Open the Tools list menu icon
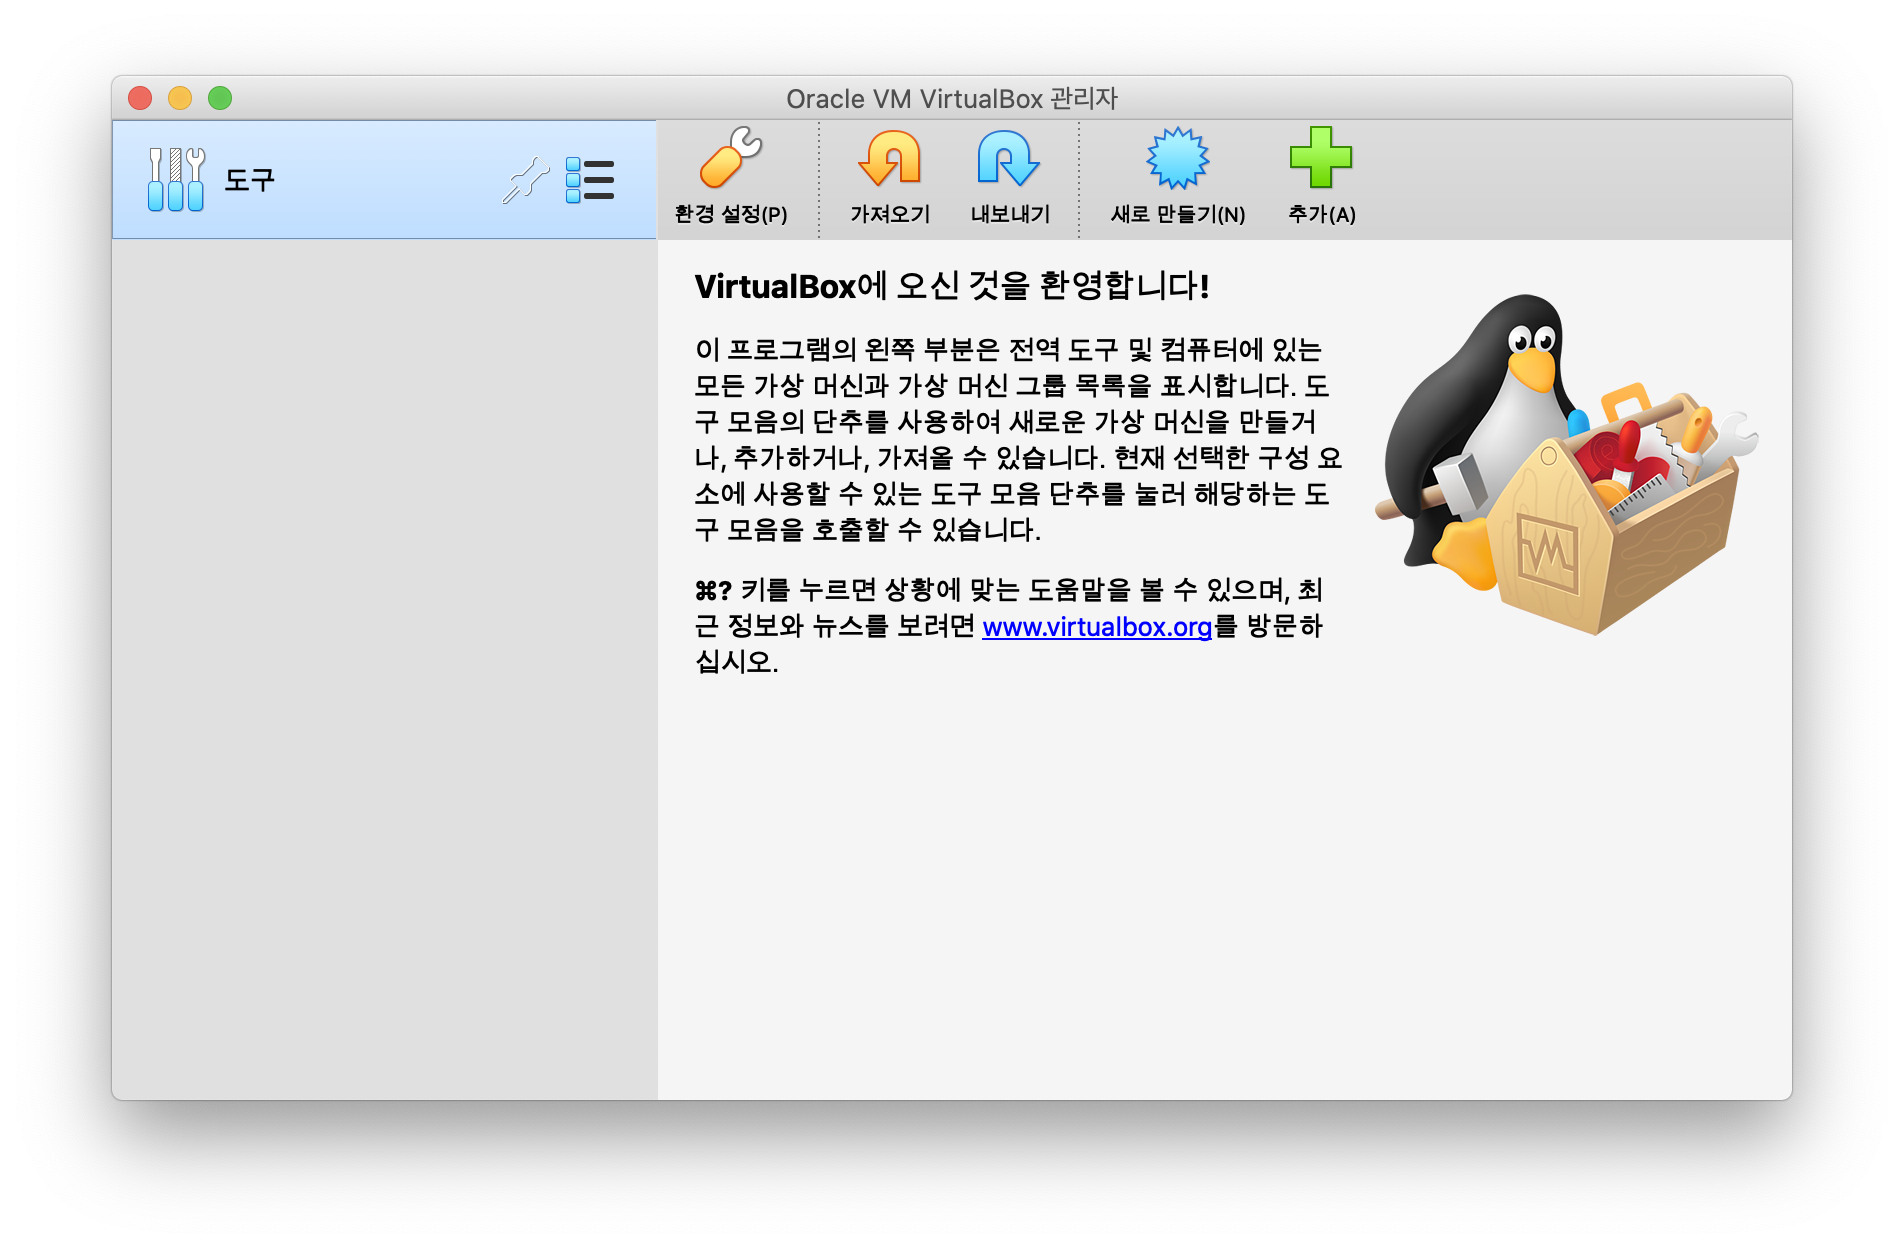Screen dimensions: 1904x1248 [x=590, y=180]
